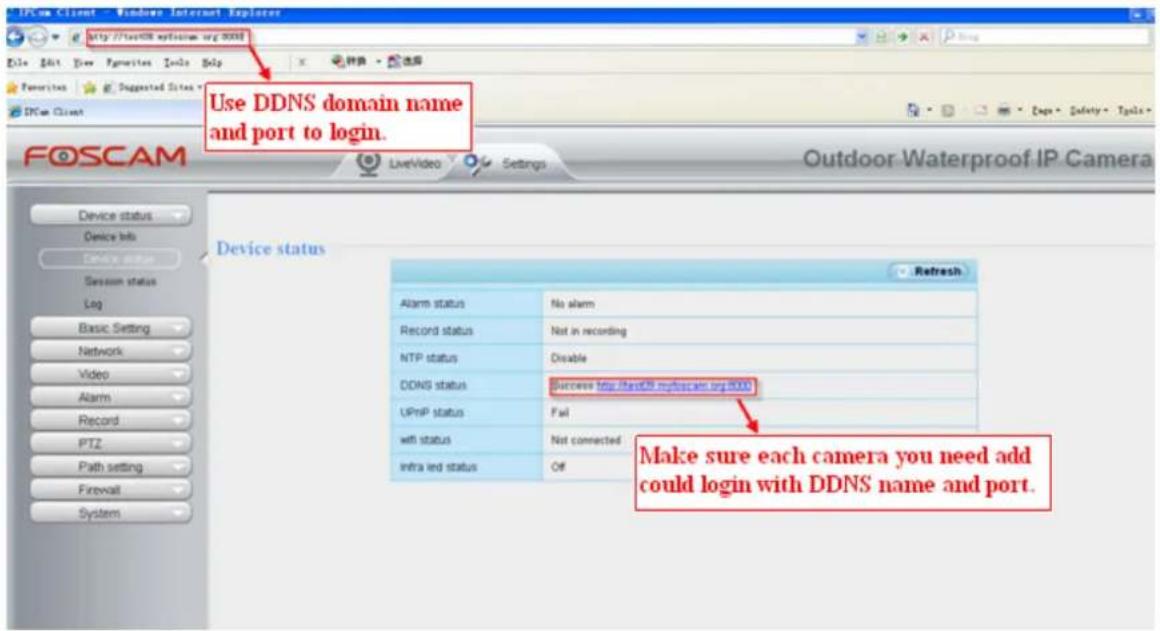Click the magnifier icon in Bing search box

point(949,36)
